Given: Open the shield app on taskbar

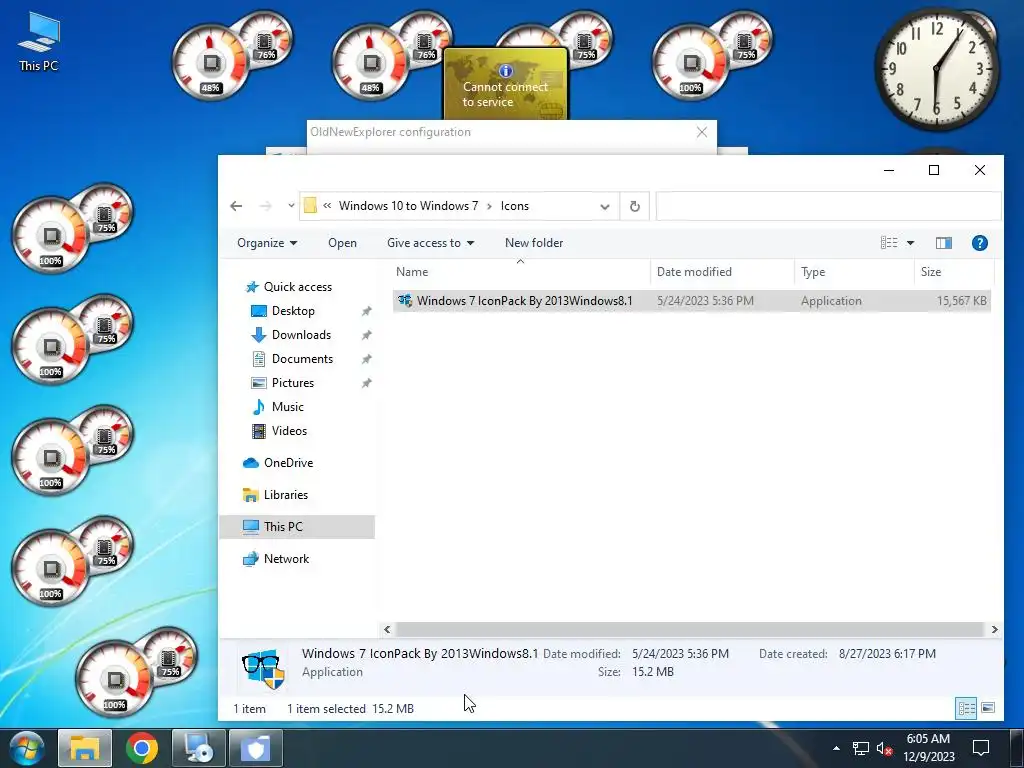Looking at the screenshot, I should point(255,748).
